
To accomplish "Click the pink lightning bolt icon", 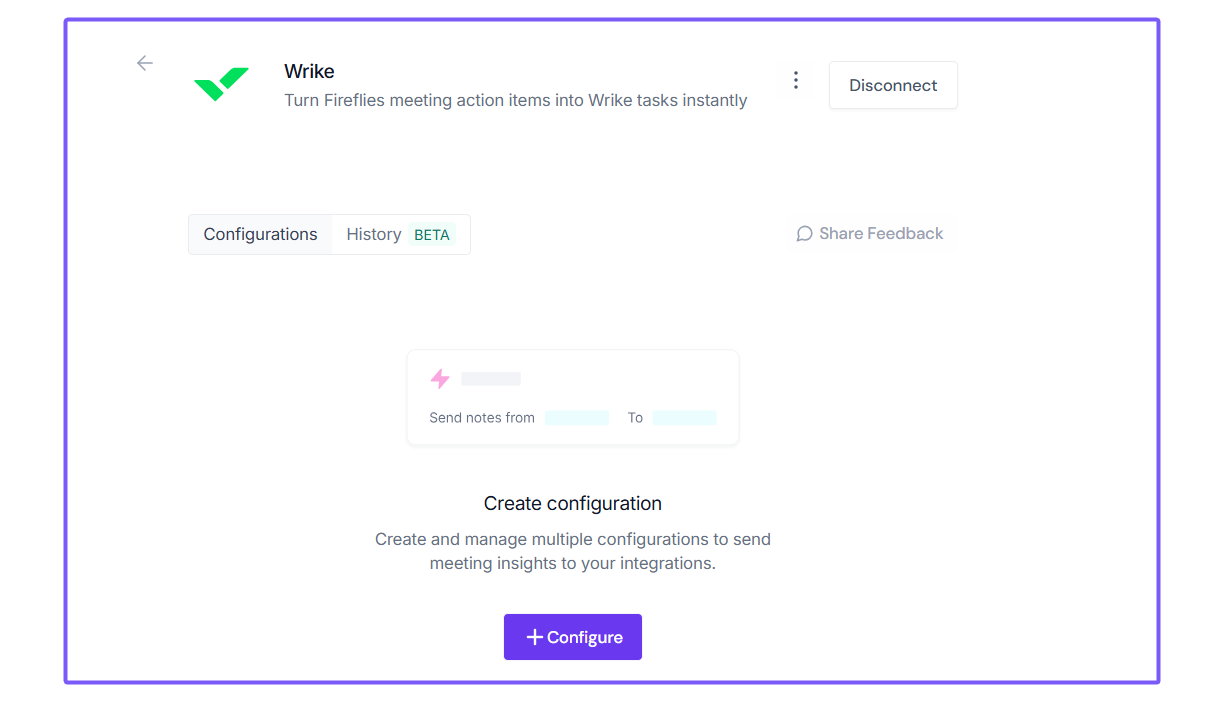I will 440,379.
